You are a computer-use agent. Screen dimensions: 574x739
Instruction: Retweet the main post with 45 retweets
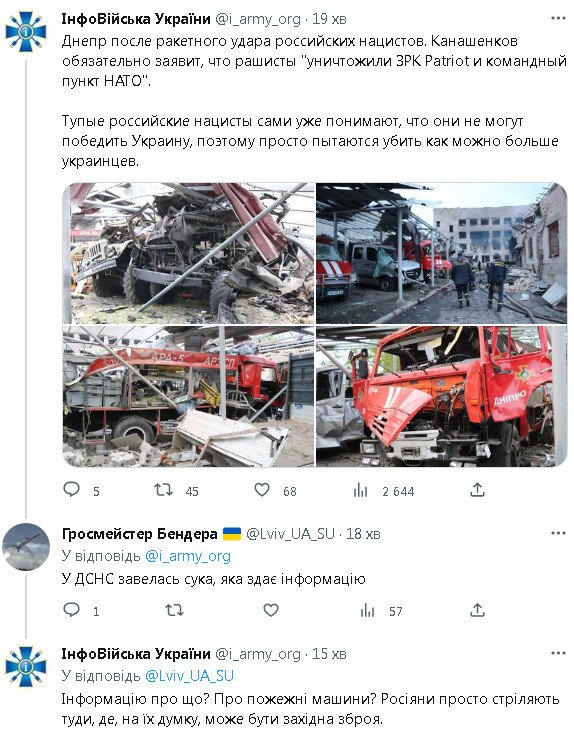[x=164, y=490]
